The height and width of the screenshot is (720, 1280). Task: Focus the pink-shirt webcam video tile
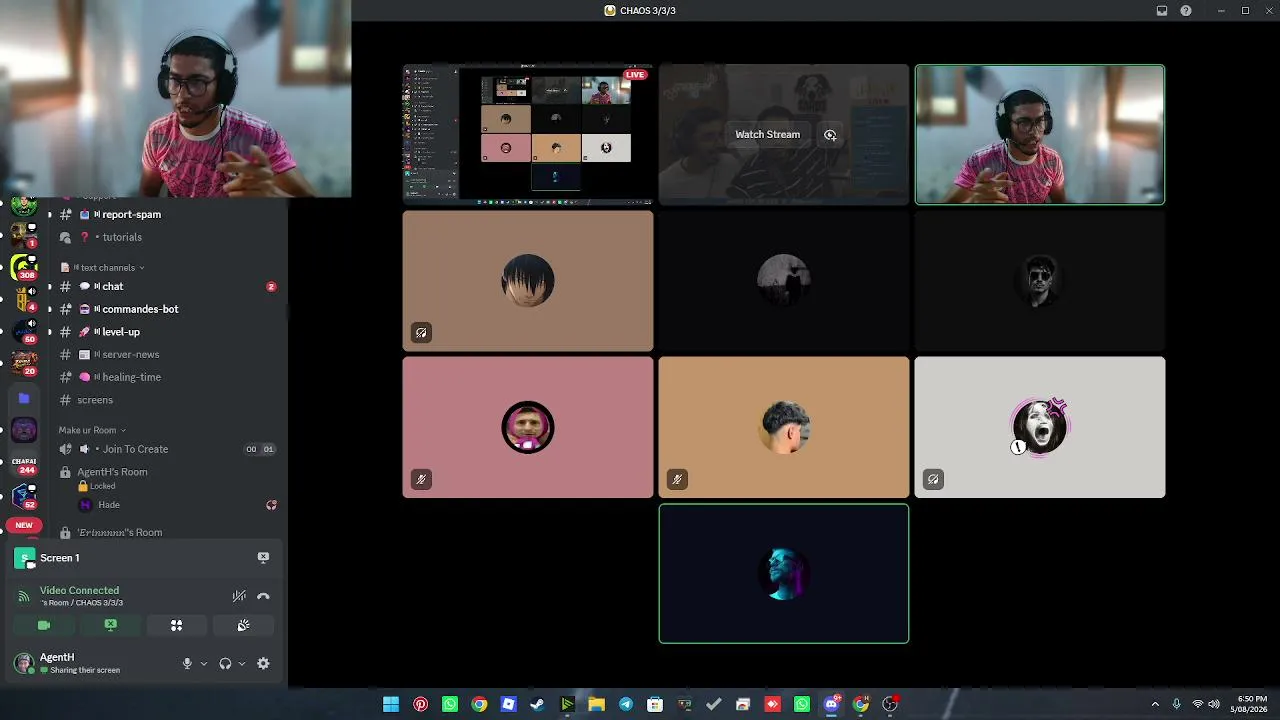[x=1040, y=134]
